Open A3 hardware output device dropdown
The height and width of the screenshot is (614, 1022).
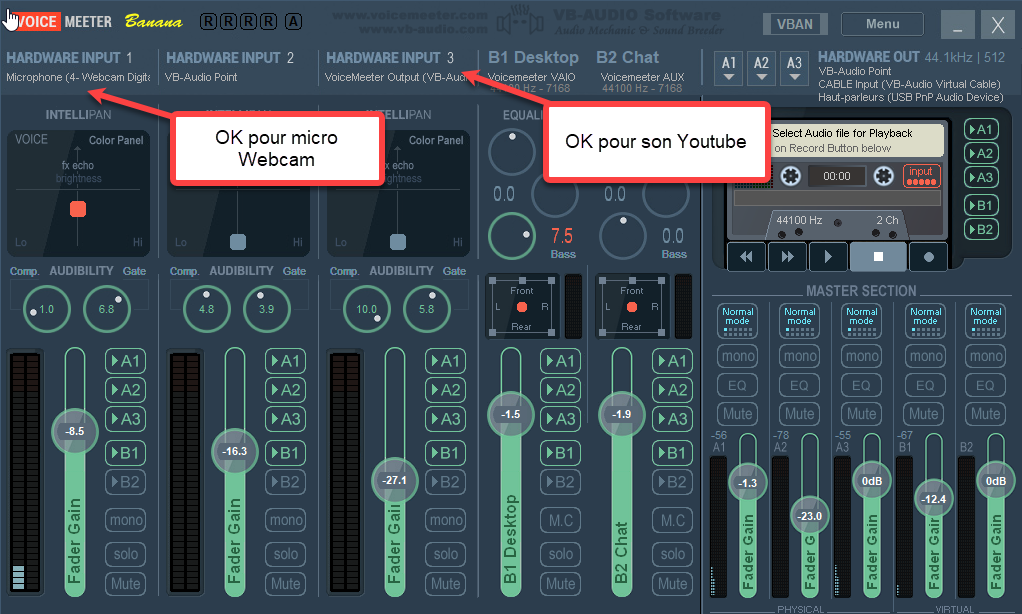[794, 68]
